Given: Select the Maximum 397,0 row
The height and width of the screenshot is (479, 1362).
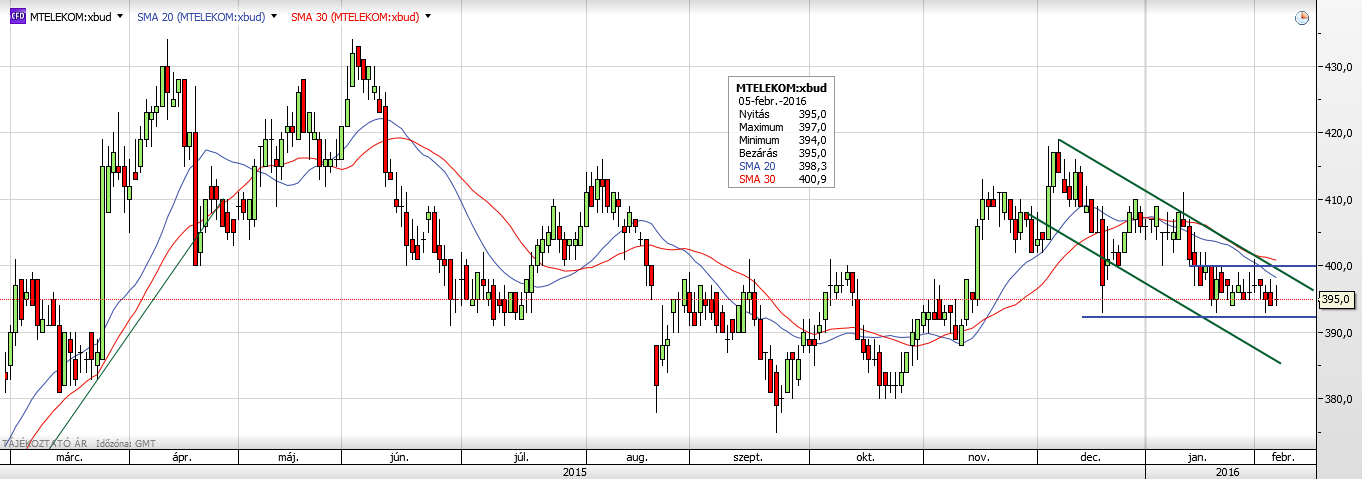Looking at the screenshot, I should pos(782,127).
